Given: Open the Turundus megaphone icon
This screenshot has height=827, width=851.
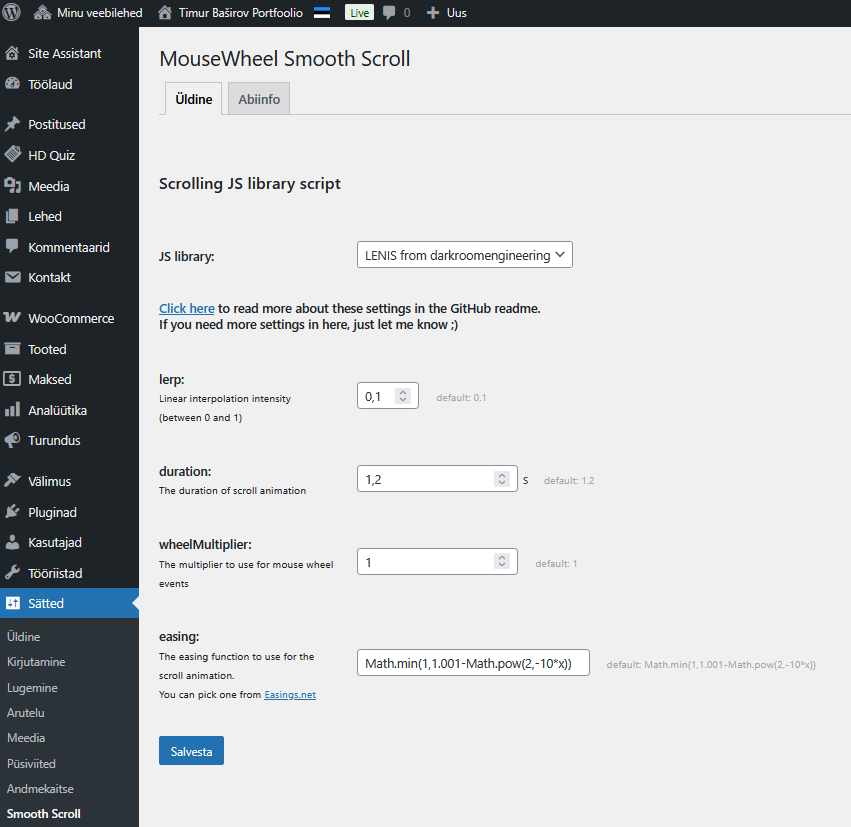Looking at the screenshot, I should 12,440.
